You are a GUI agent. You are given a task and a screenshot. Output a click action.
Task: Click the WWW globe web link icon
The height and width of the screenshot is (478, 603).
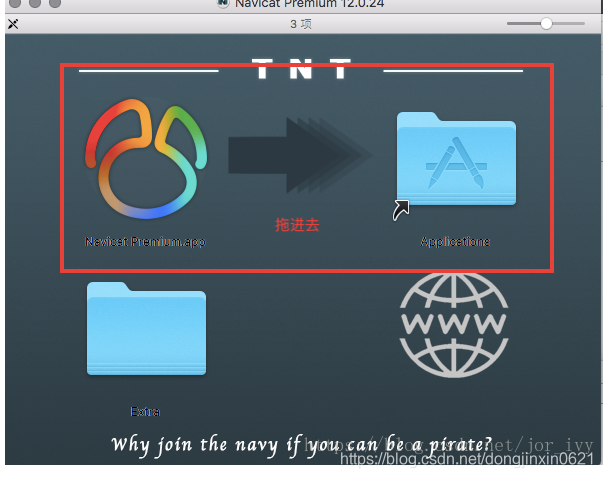pos(454,325)
